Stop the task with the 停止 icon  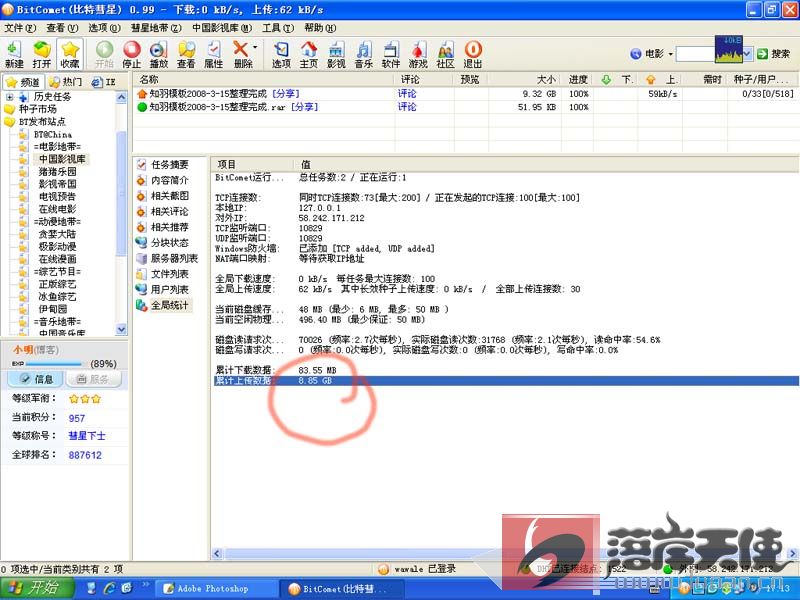tap(132, 54)
